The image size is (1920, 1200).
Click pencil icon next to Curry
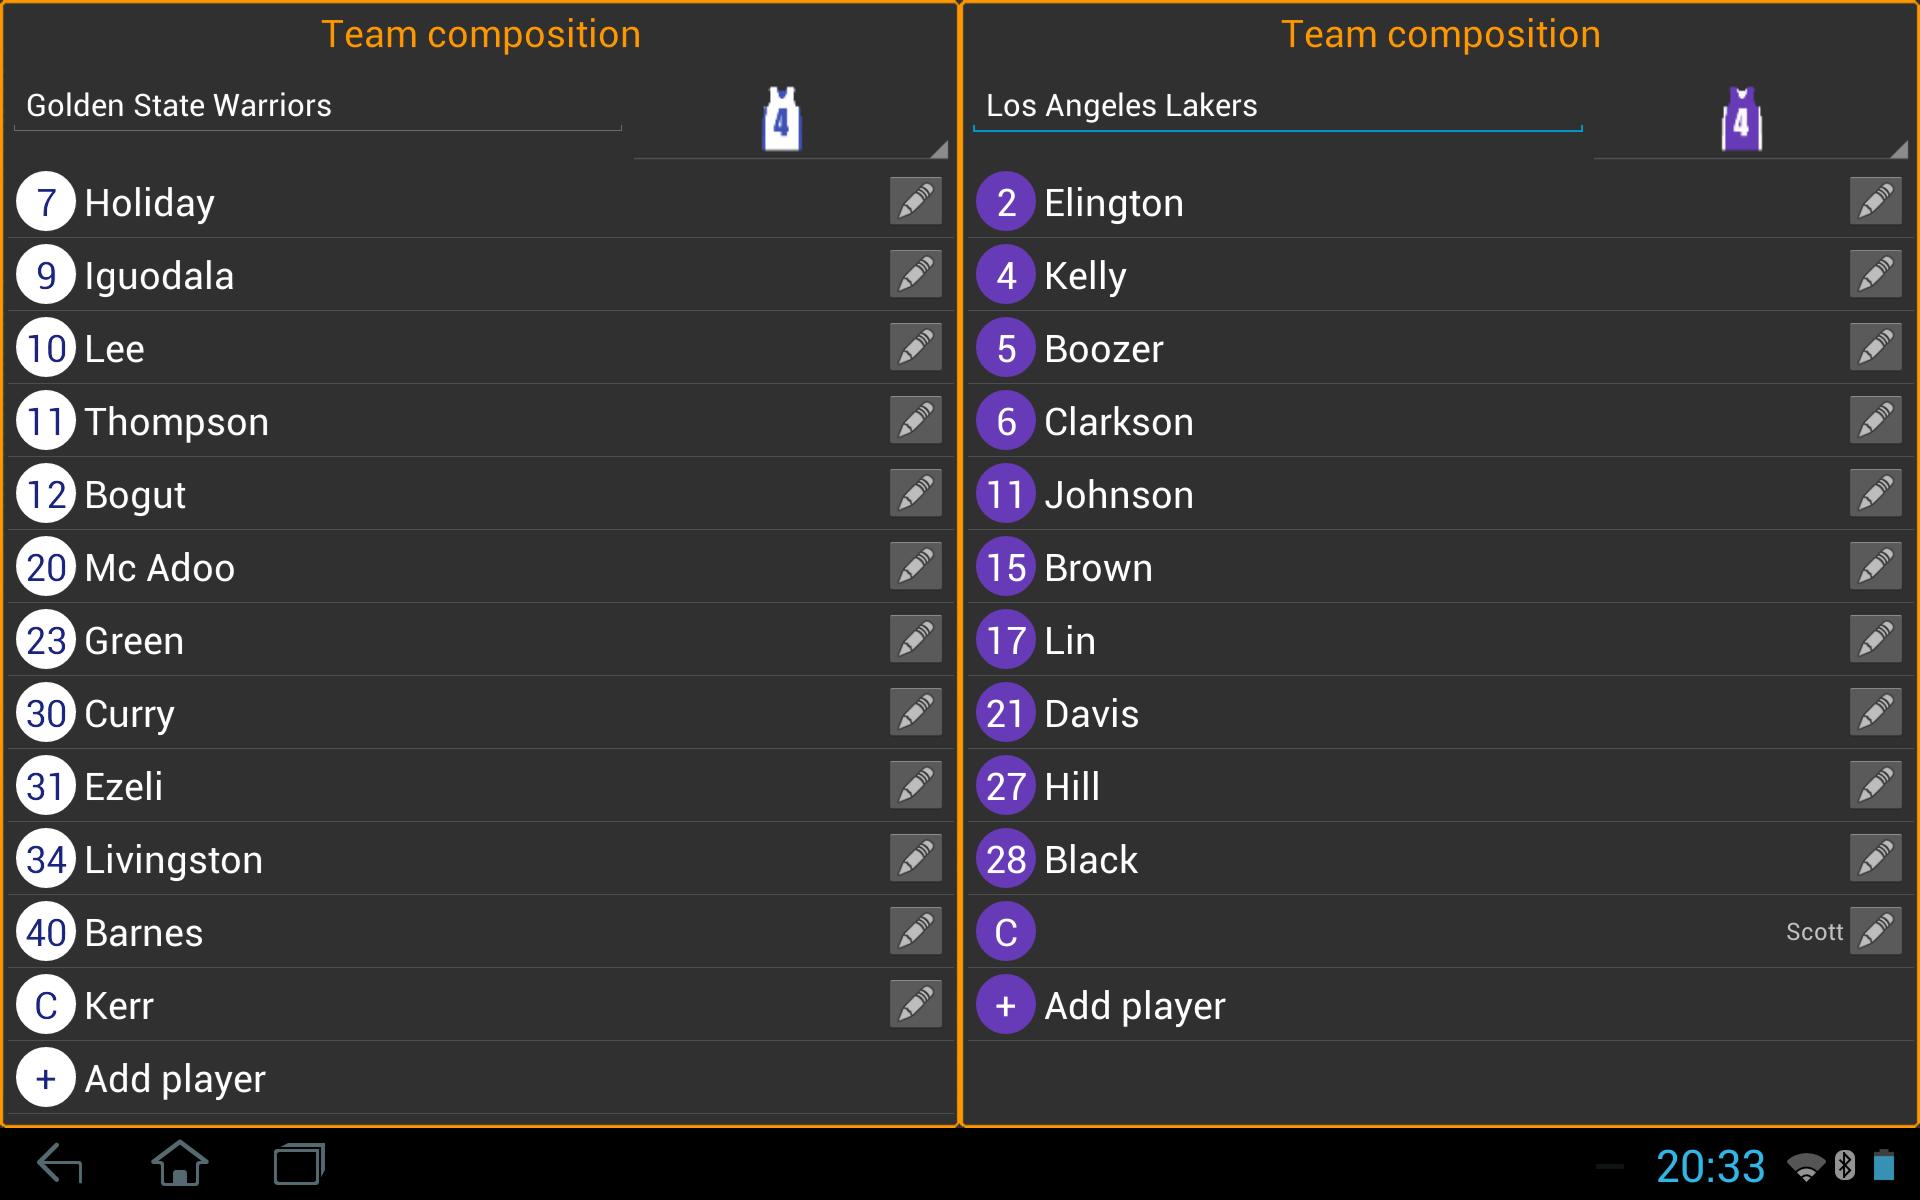click(915, 713)
